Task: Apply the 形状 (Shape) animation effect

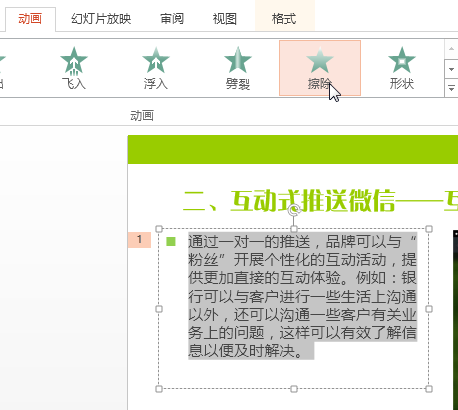Action: point(402,68)
